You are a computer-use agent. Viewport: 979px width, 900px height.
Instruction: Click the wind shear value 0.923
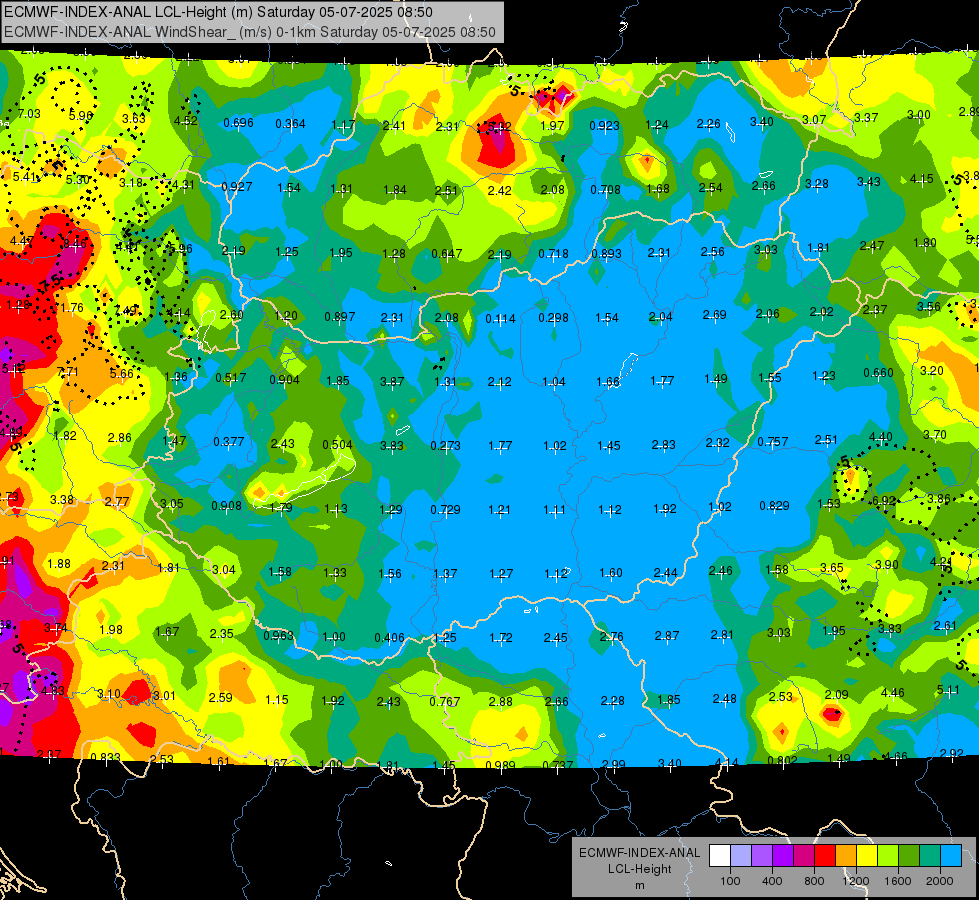(x=604, y=126)
